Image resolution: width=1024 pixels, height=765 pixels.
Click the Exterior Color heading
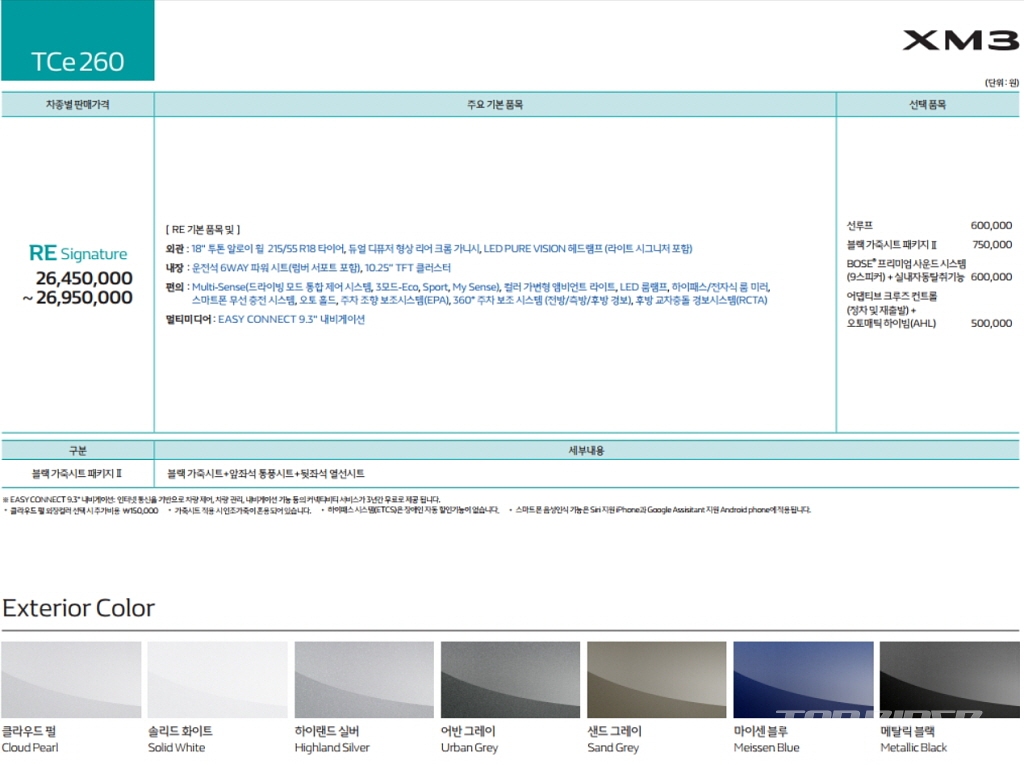pyautogui.click(x=78, y=608)
